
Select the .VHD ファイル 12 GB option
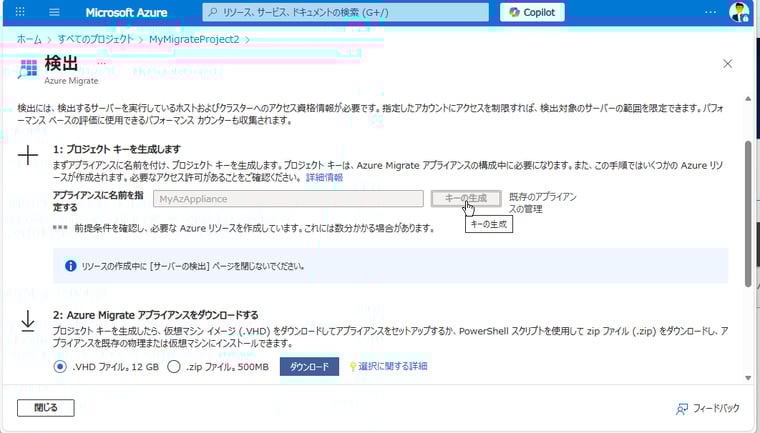point(60,367)
